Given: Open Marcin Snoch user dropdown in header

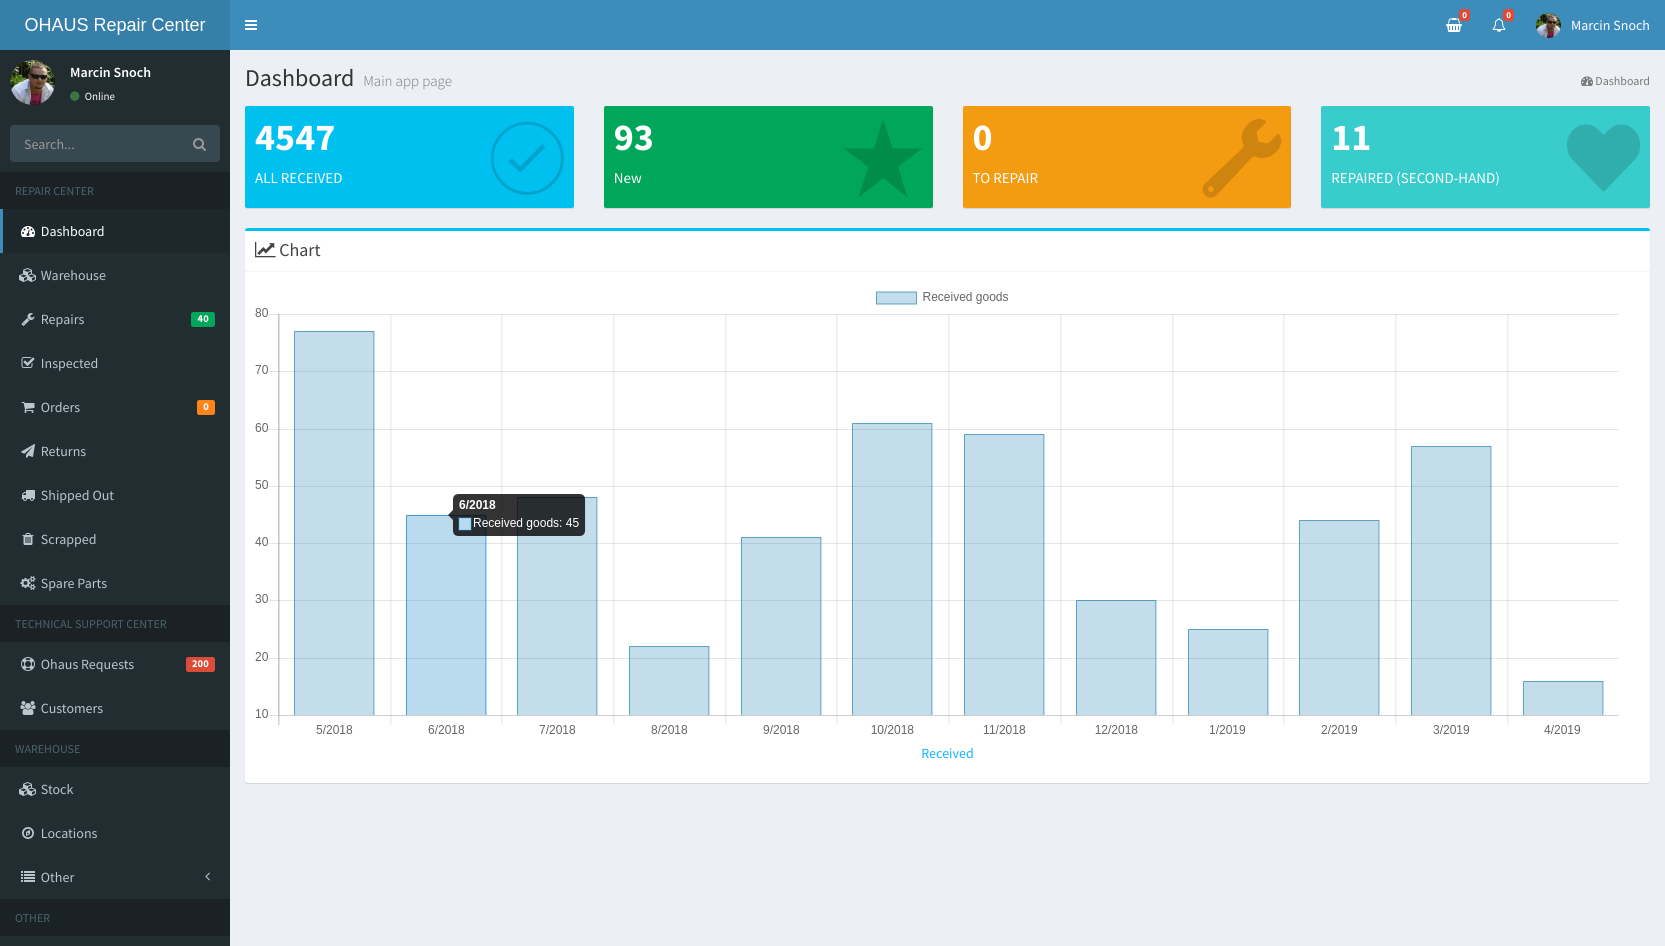Looking at the screenshot, I should 1593,25.
